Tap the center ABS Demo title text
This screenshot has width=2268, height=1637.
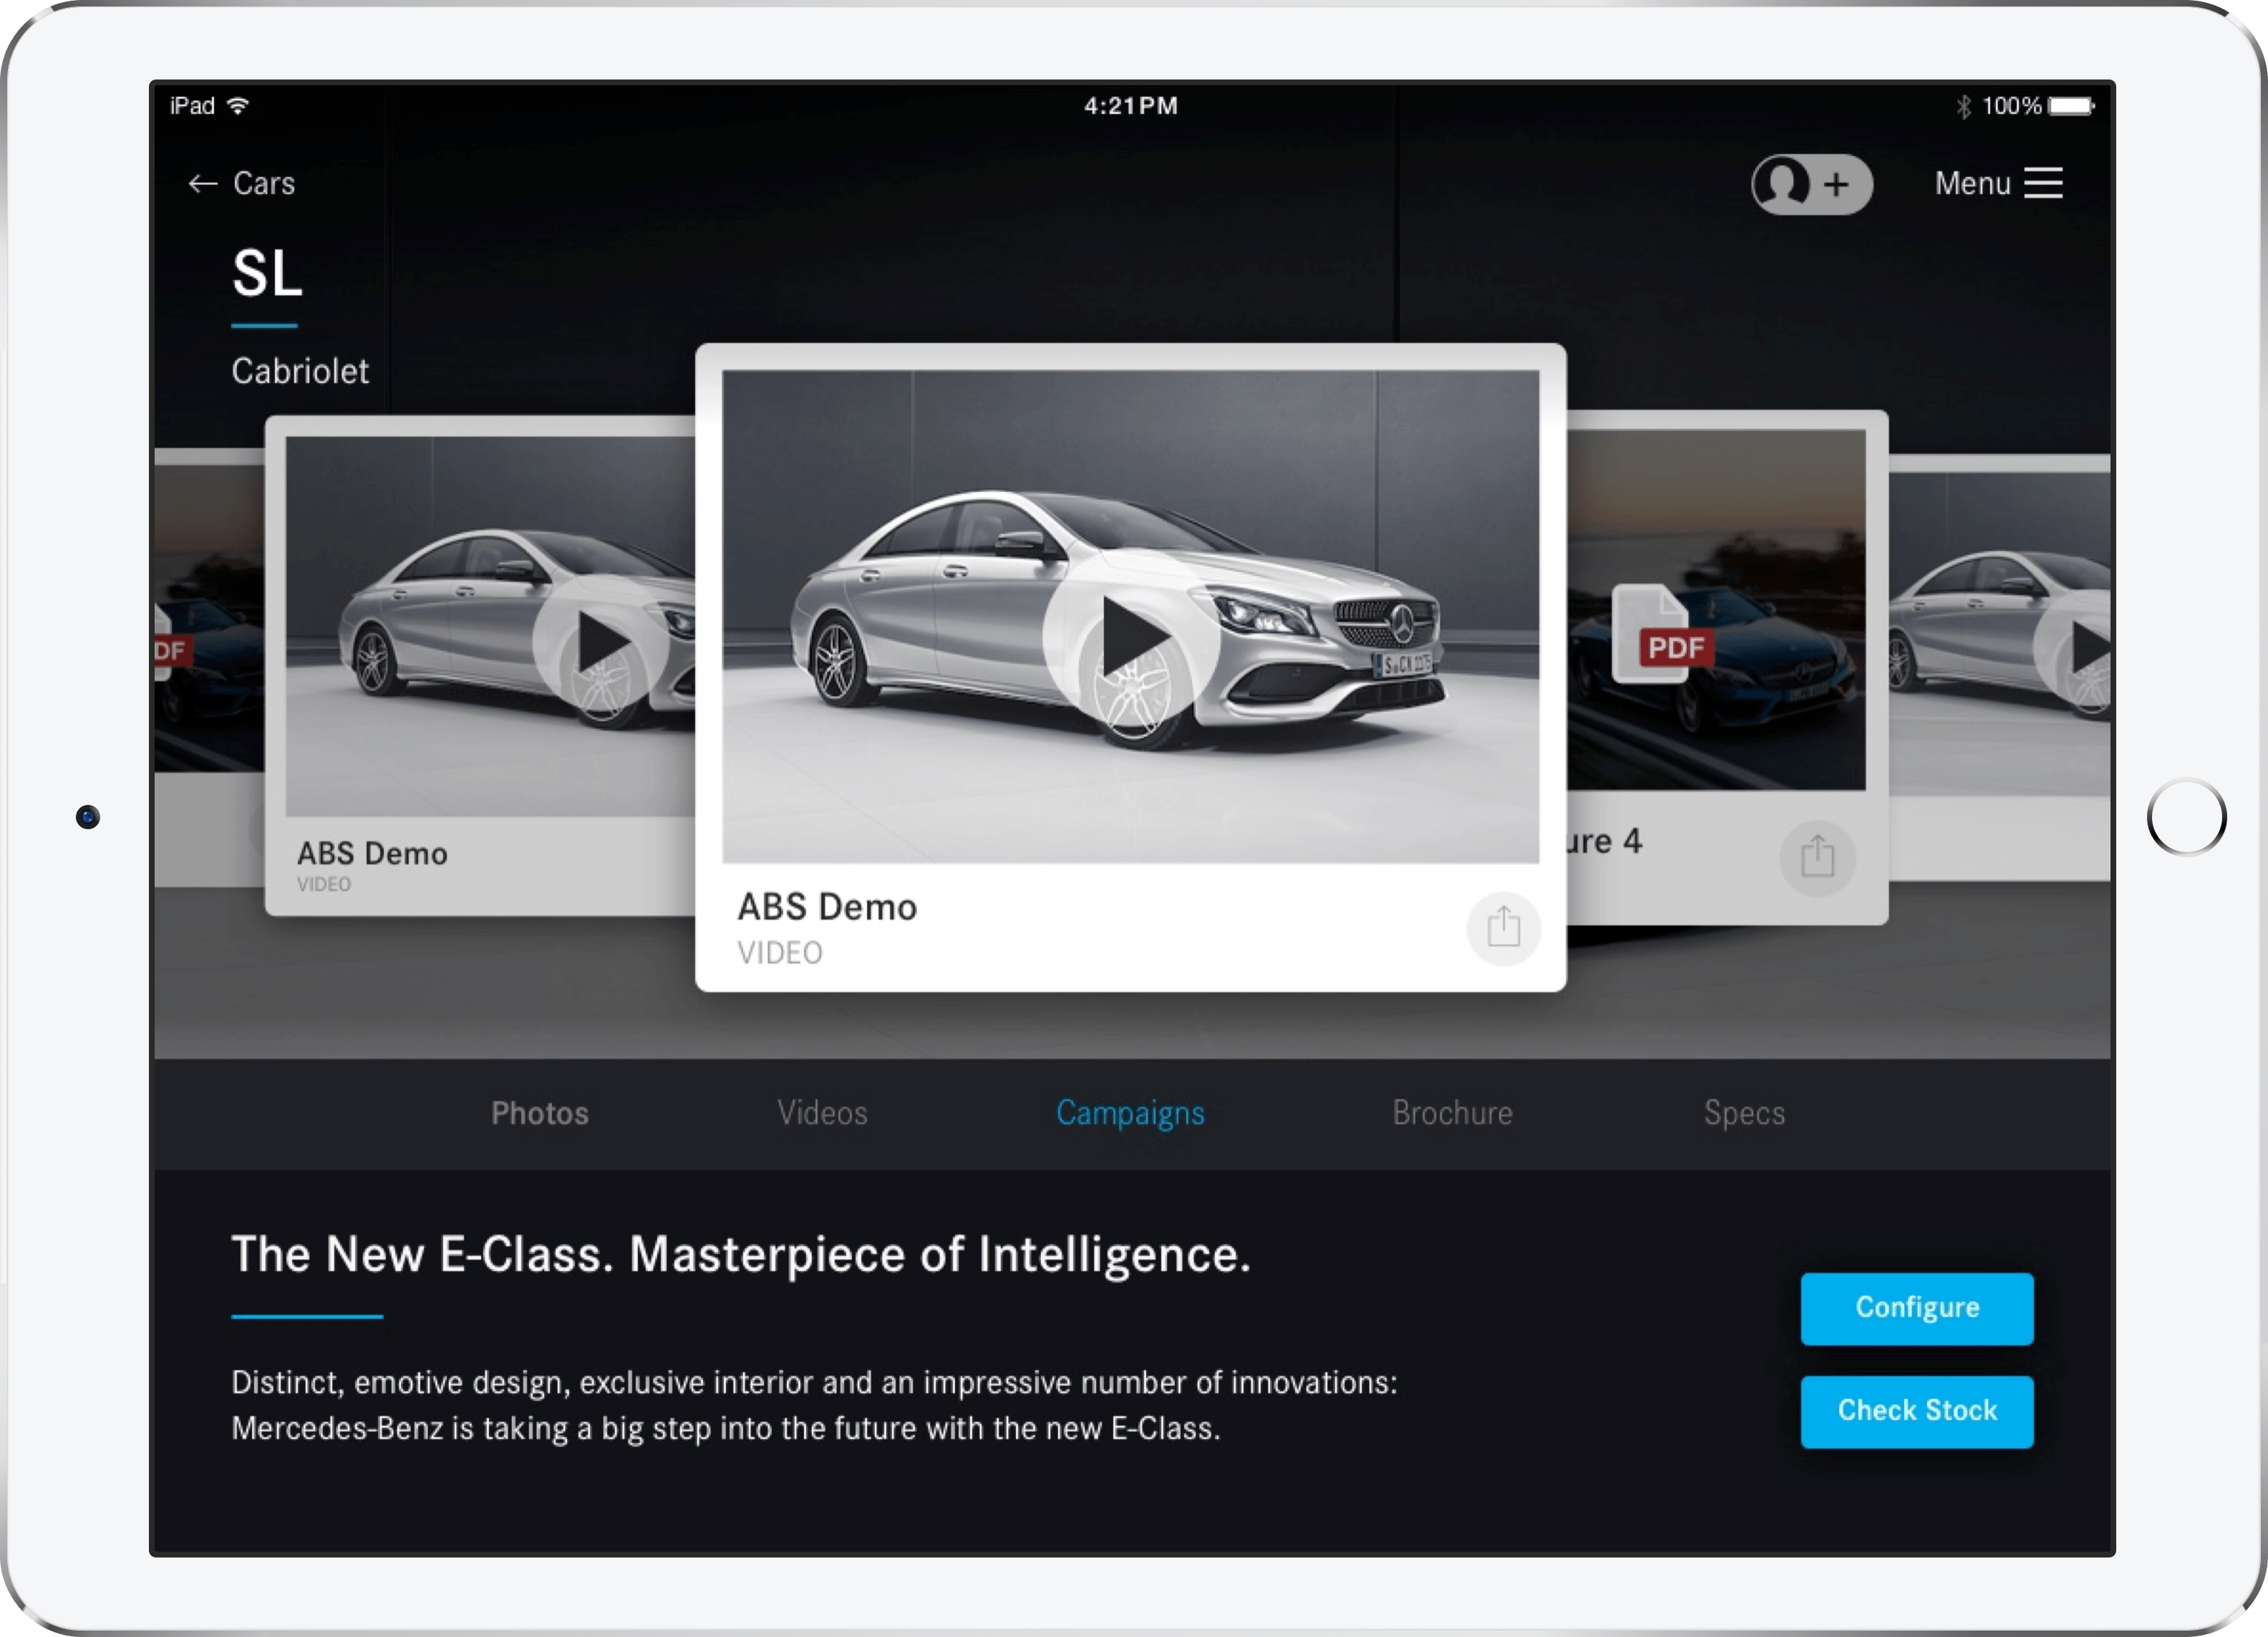click(x=827, y=907)
